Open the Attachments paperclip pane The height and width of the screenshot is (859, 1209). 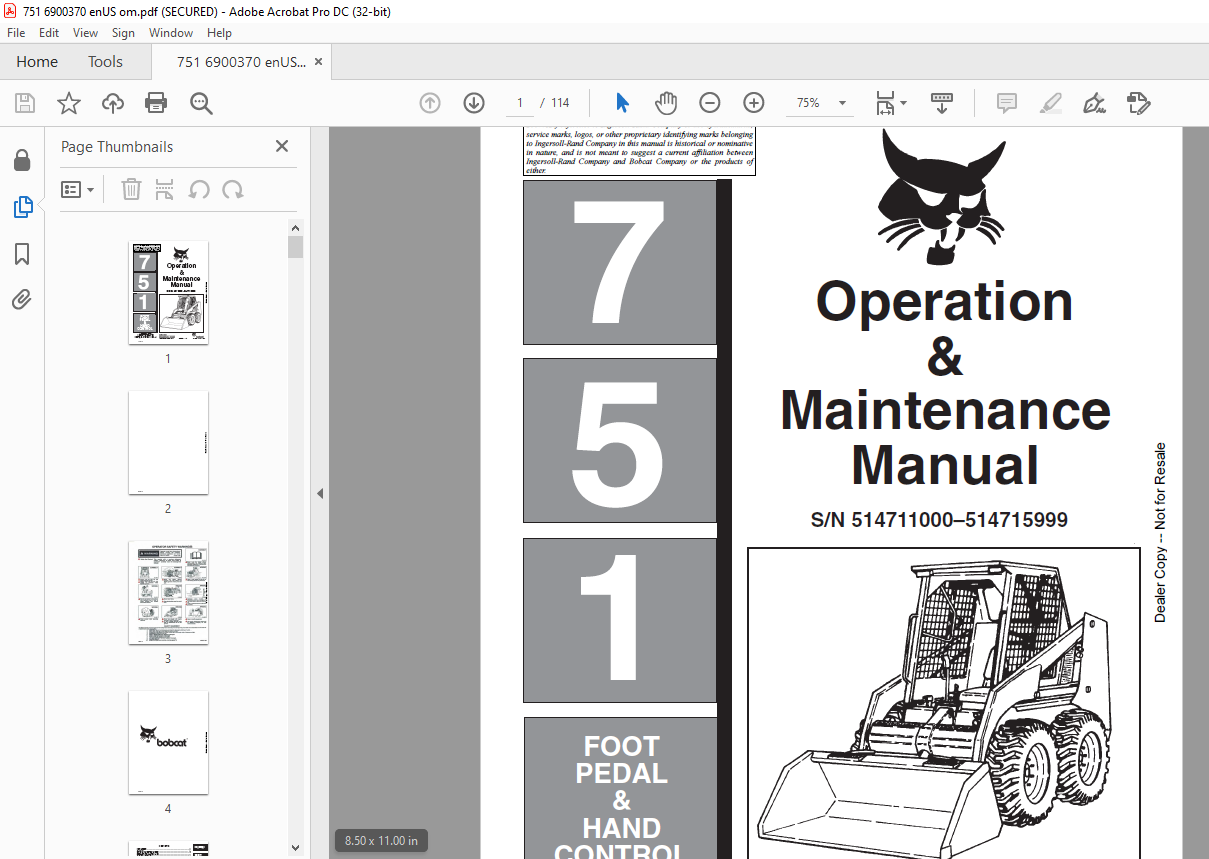22,300
